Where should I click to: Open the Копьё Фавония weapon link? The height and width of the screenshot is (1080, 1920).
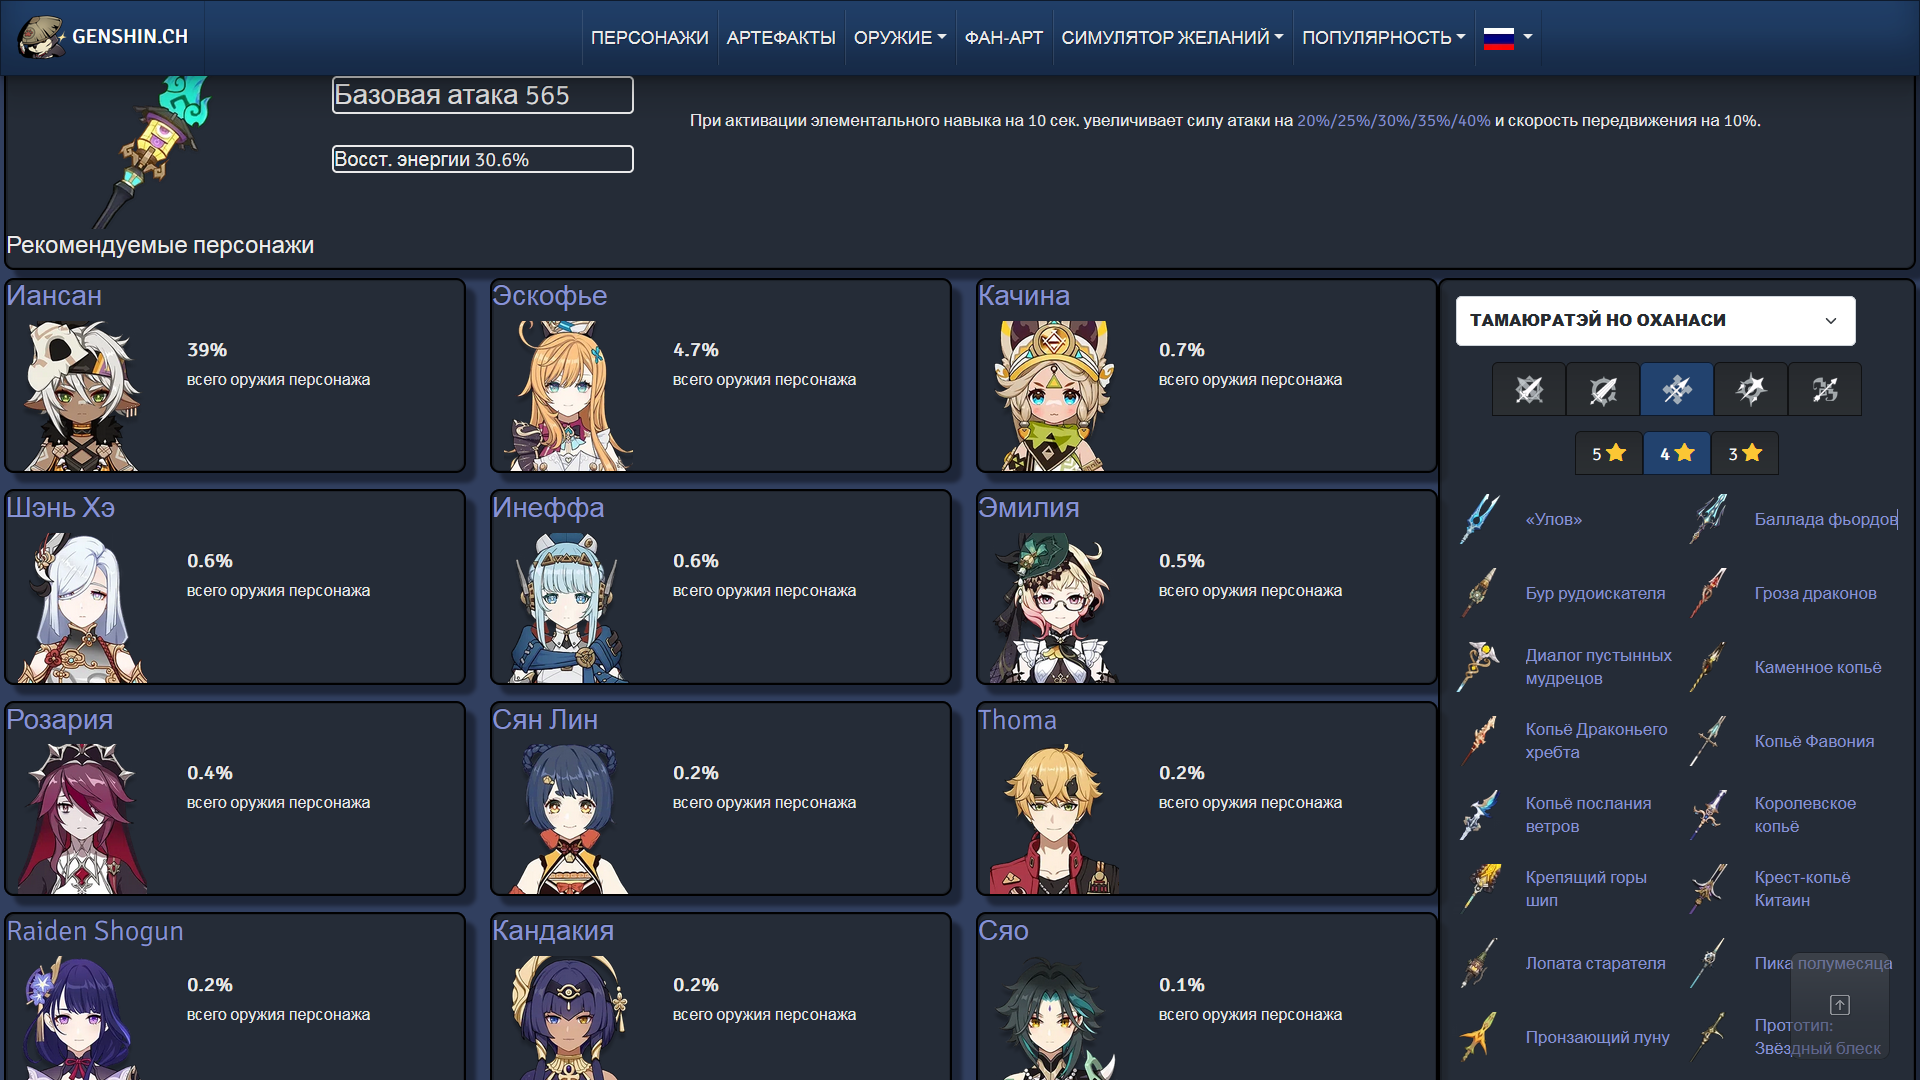[1813, 741]
